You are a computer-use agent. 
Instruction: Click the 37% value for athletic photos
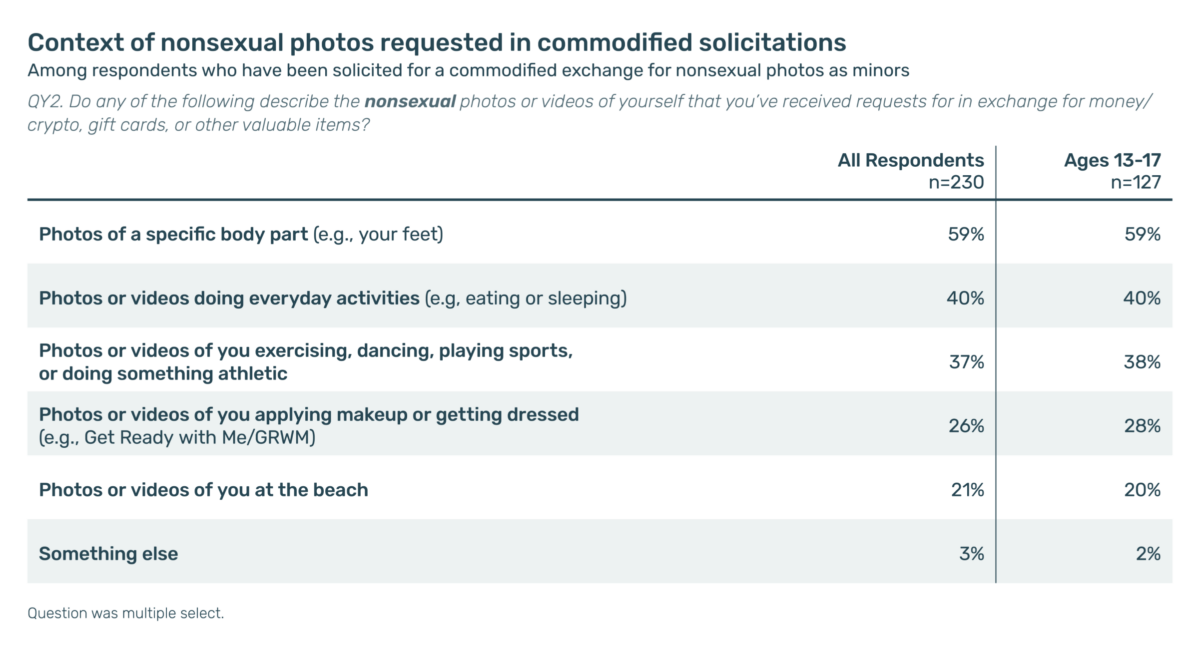pyautogui.click(x=967, y=362)
